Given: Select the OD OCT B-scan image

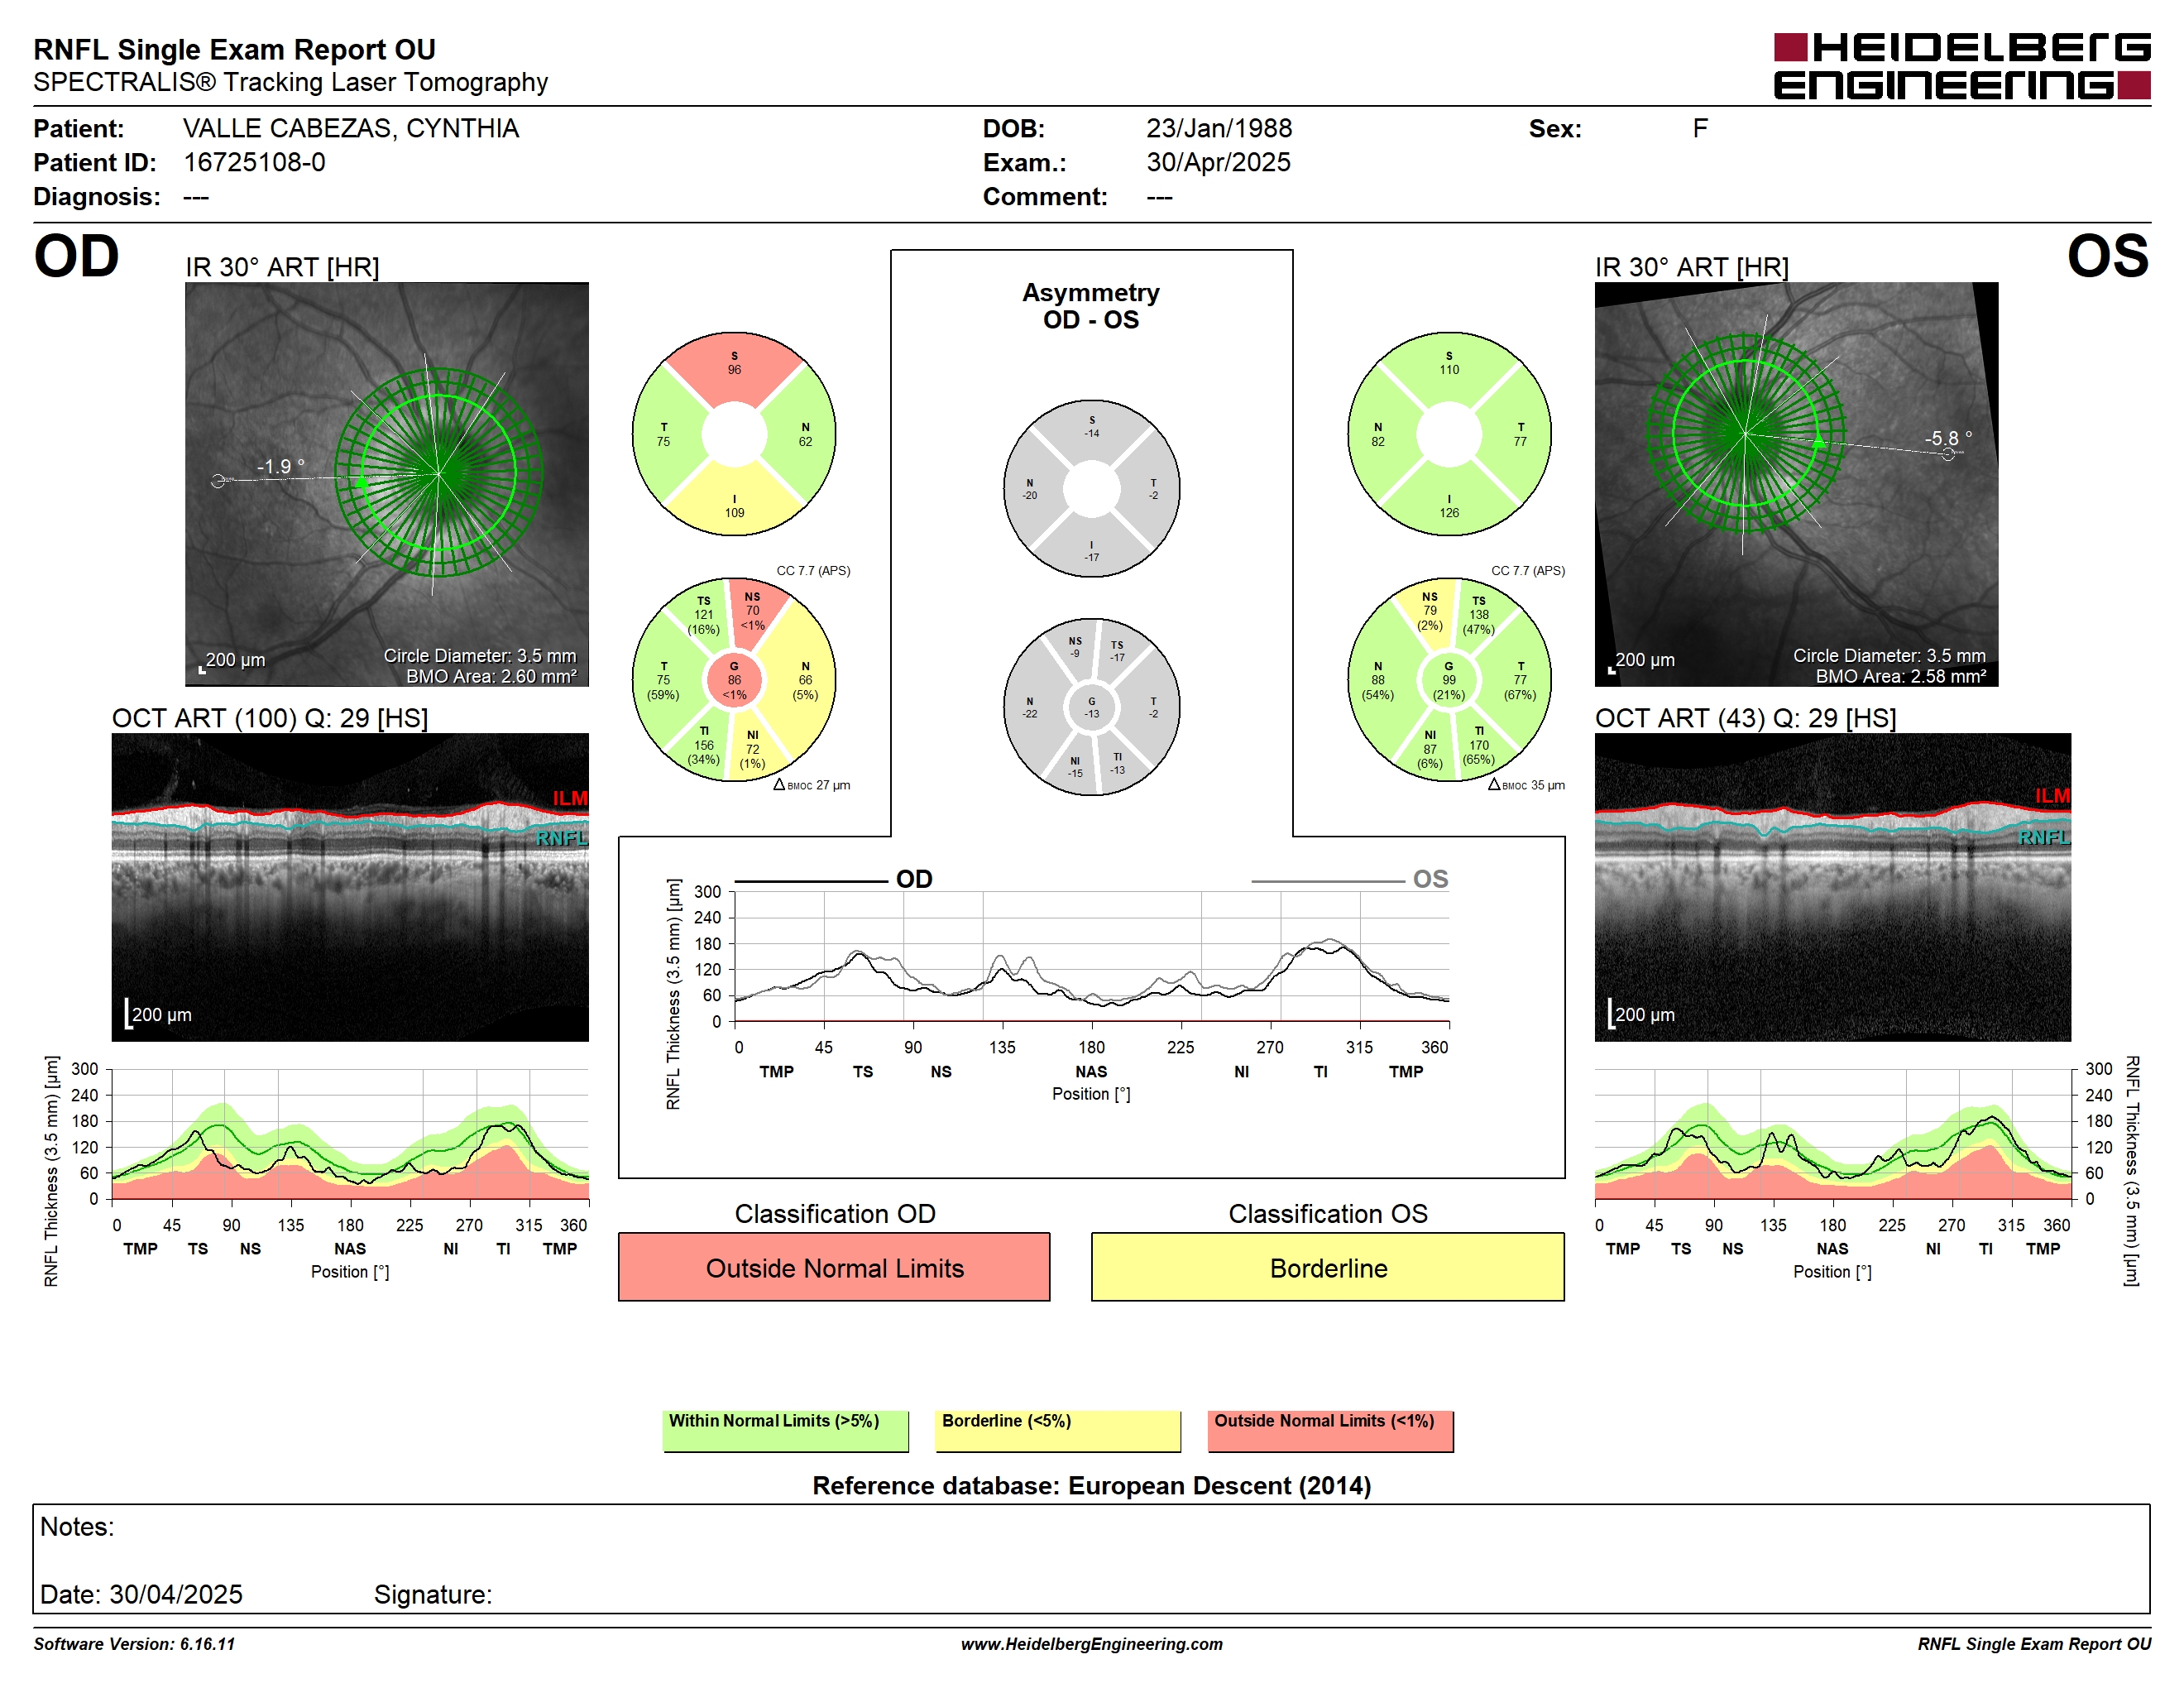Looking at the screenshot, I should click(350, 887).
